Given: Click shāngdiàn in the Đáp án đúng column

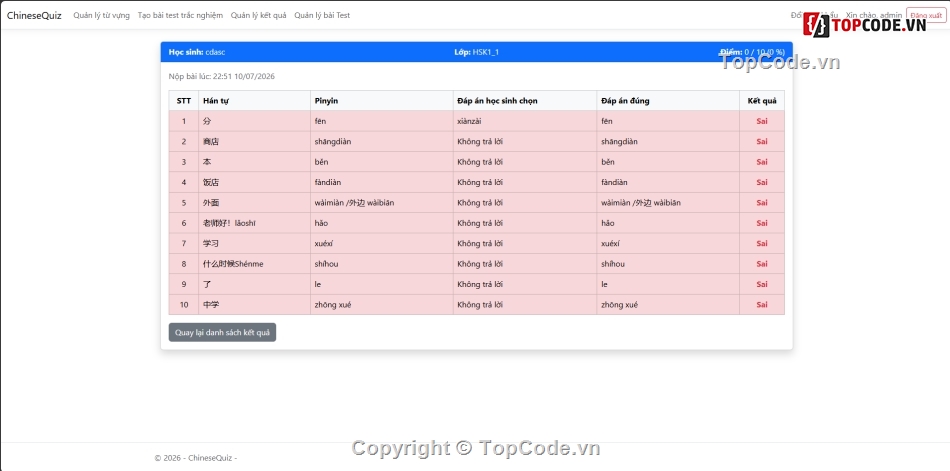Looking at the screenshot, I should click(x=619, y=142).
